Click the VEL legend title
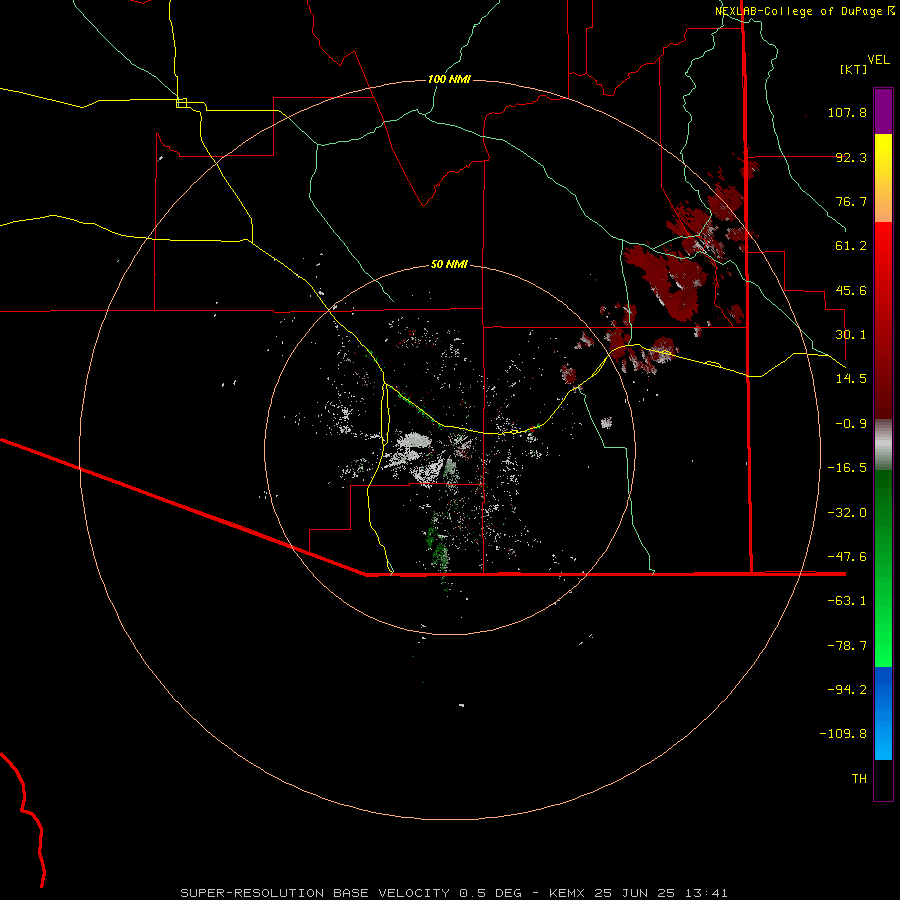 click(878, 60)
